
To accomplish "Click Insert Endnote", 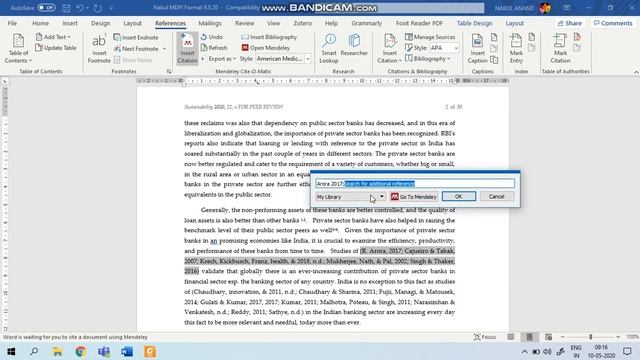I will point(136,38).
